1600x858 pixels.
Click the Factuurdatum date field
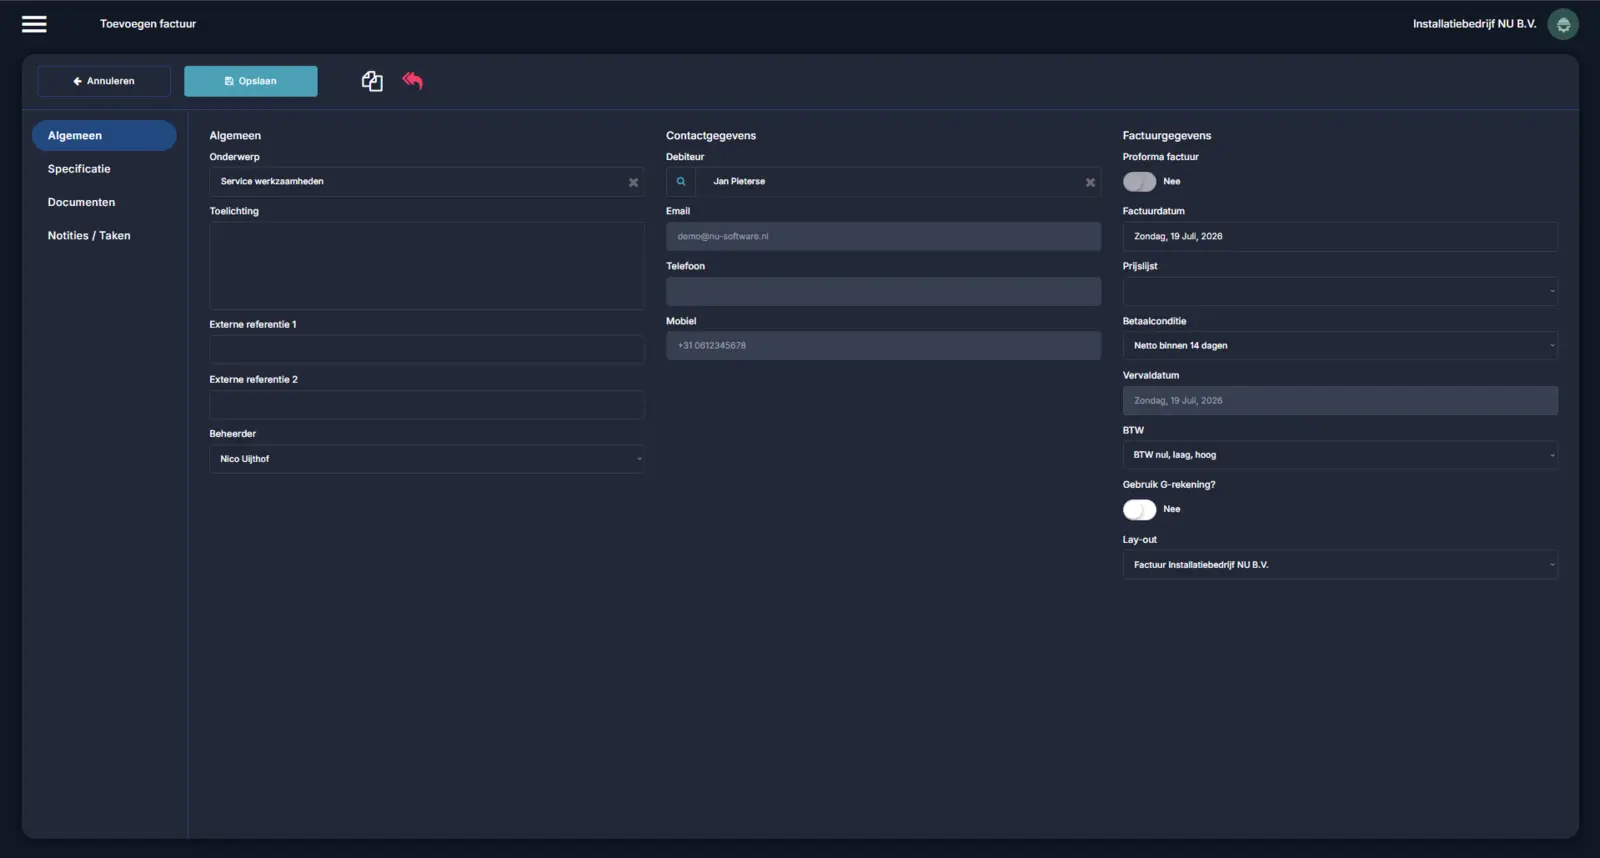(1340, 237)
